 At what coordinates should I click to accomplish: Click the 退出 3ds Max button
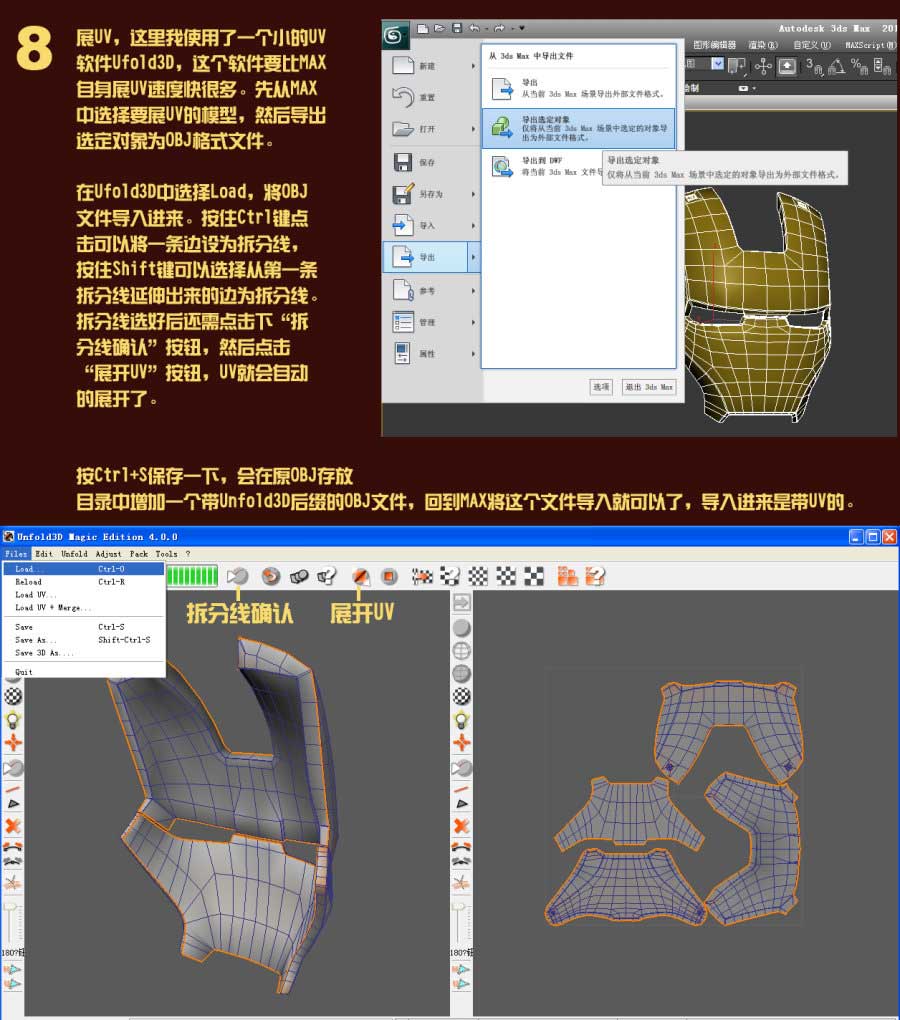click(x=648, y=387)
